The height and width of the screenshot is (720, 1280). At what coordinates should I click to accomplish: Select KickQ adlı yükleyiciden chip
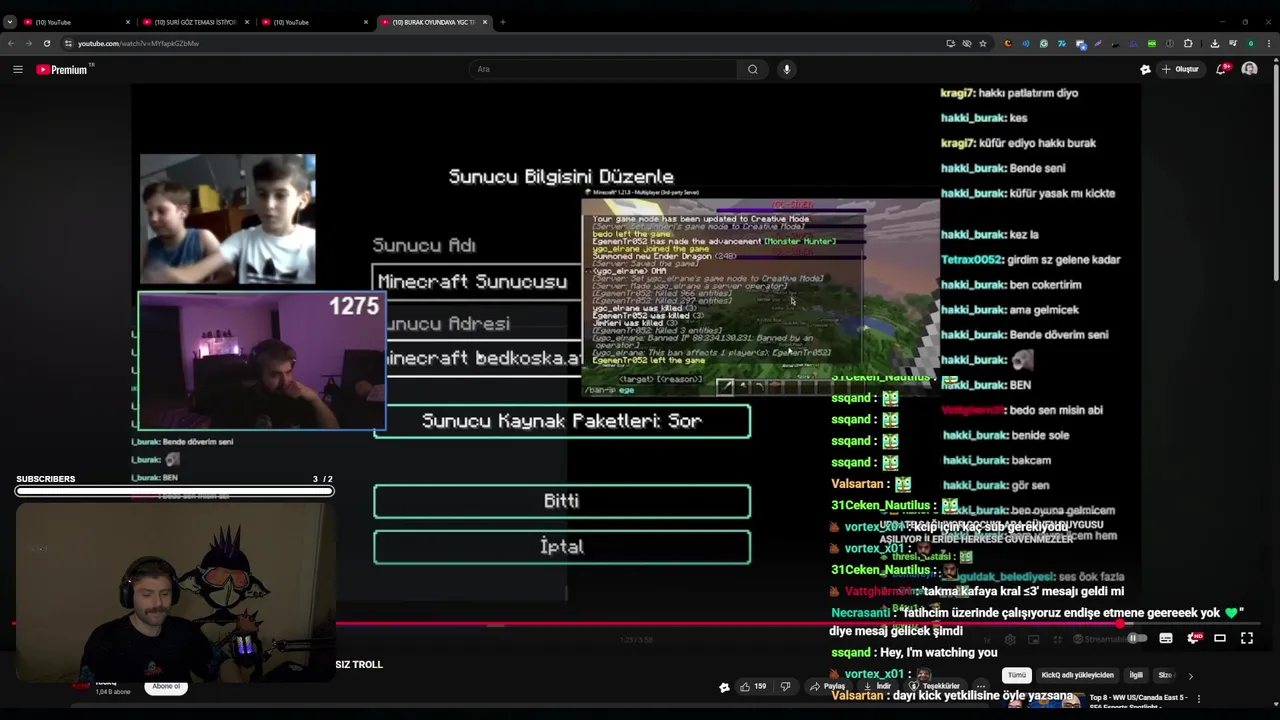(1077, 675)
